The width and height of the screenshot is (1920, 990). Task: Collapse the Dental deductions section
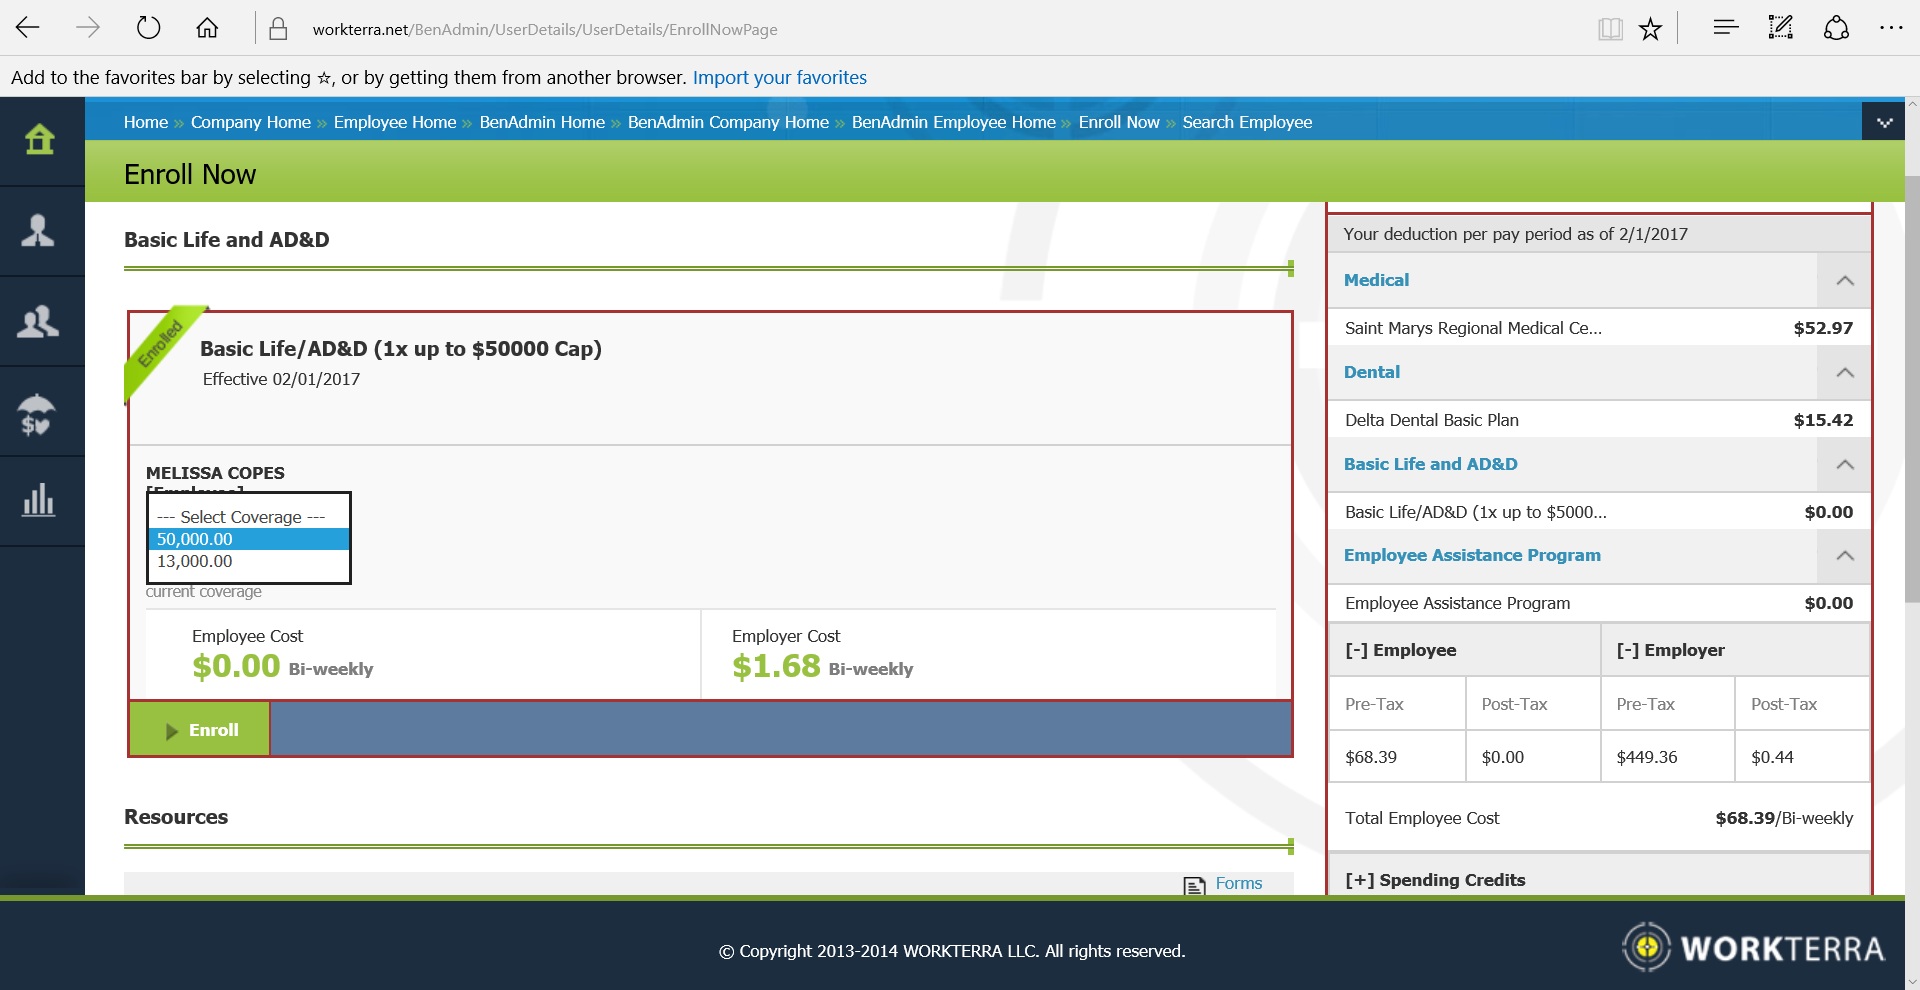point(1843,372)
